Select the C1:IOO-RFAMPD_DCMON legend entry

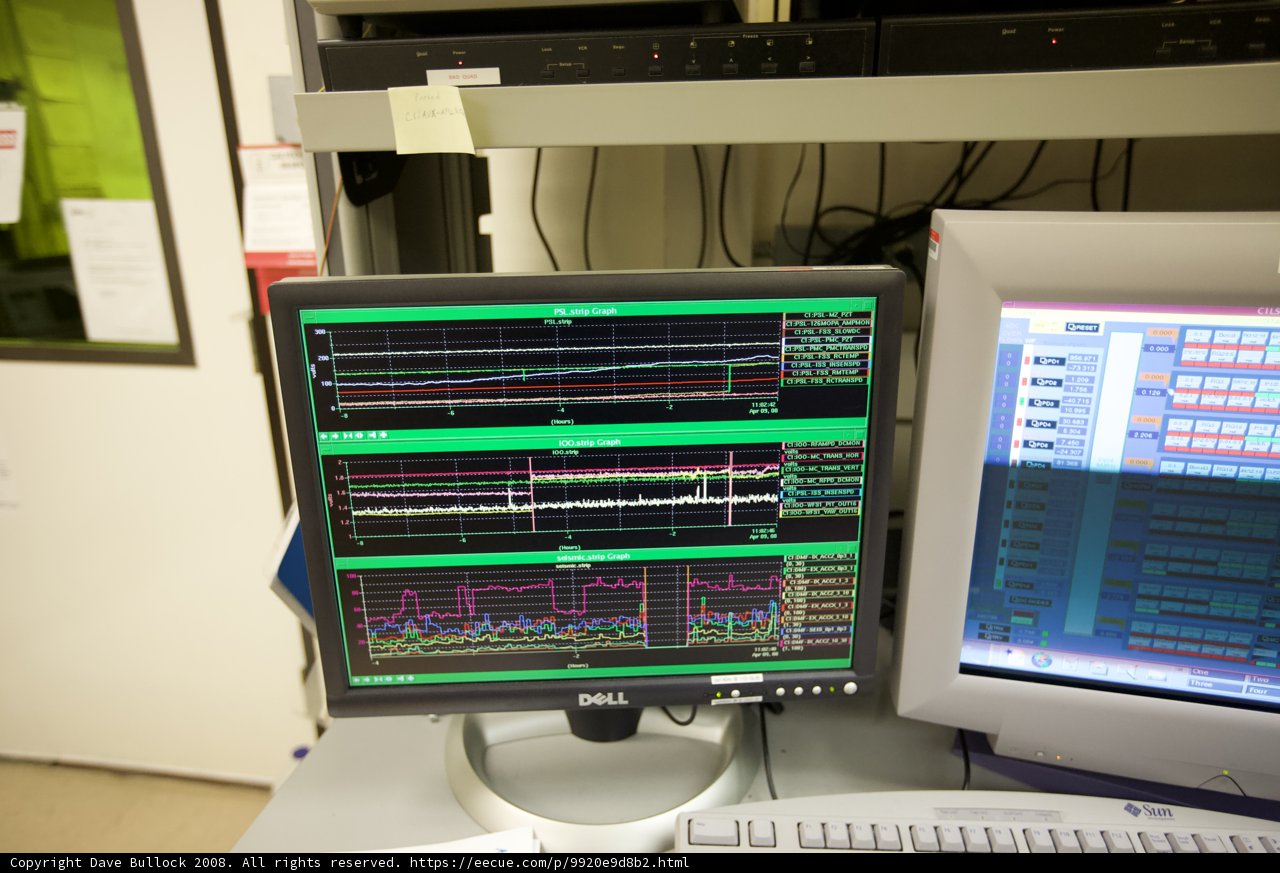(823, 443)
